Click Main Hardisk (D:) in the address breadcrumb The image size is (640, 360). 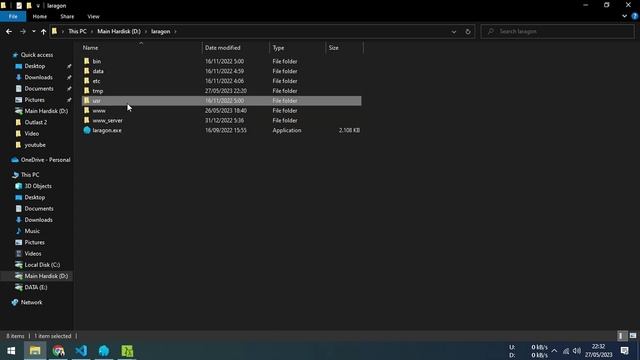point(119,31)
